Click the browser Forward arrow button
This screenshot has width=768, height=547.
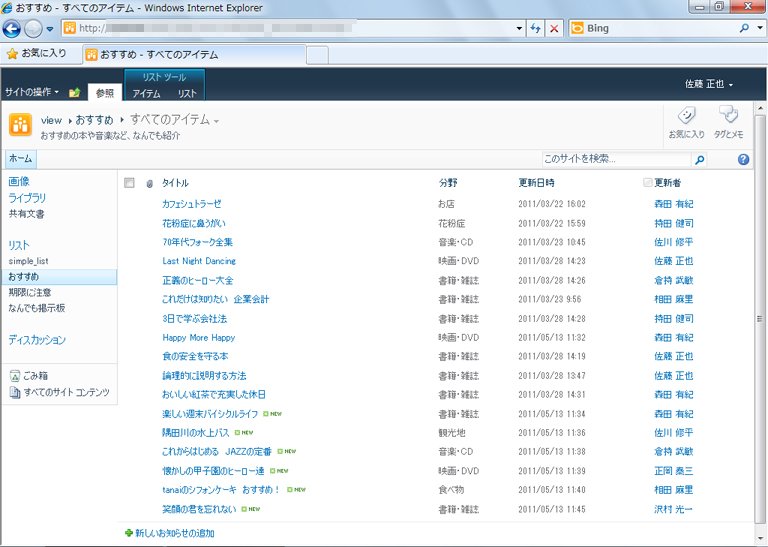(x=33, y=29)
